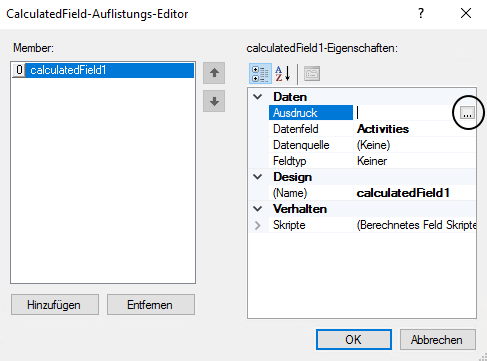The height and width of the screenshot is (361, 487).
Task: Click the index 0 box beside calculatedField1
Action: 19,70
